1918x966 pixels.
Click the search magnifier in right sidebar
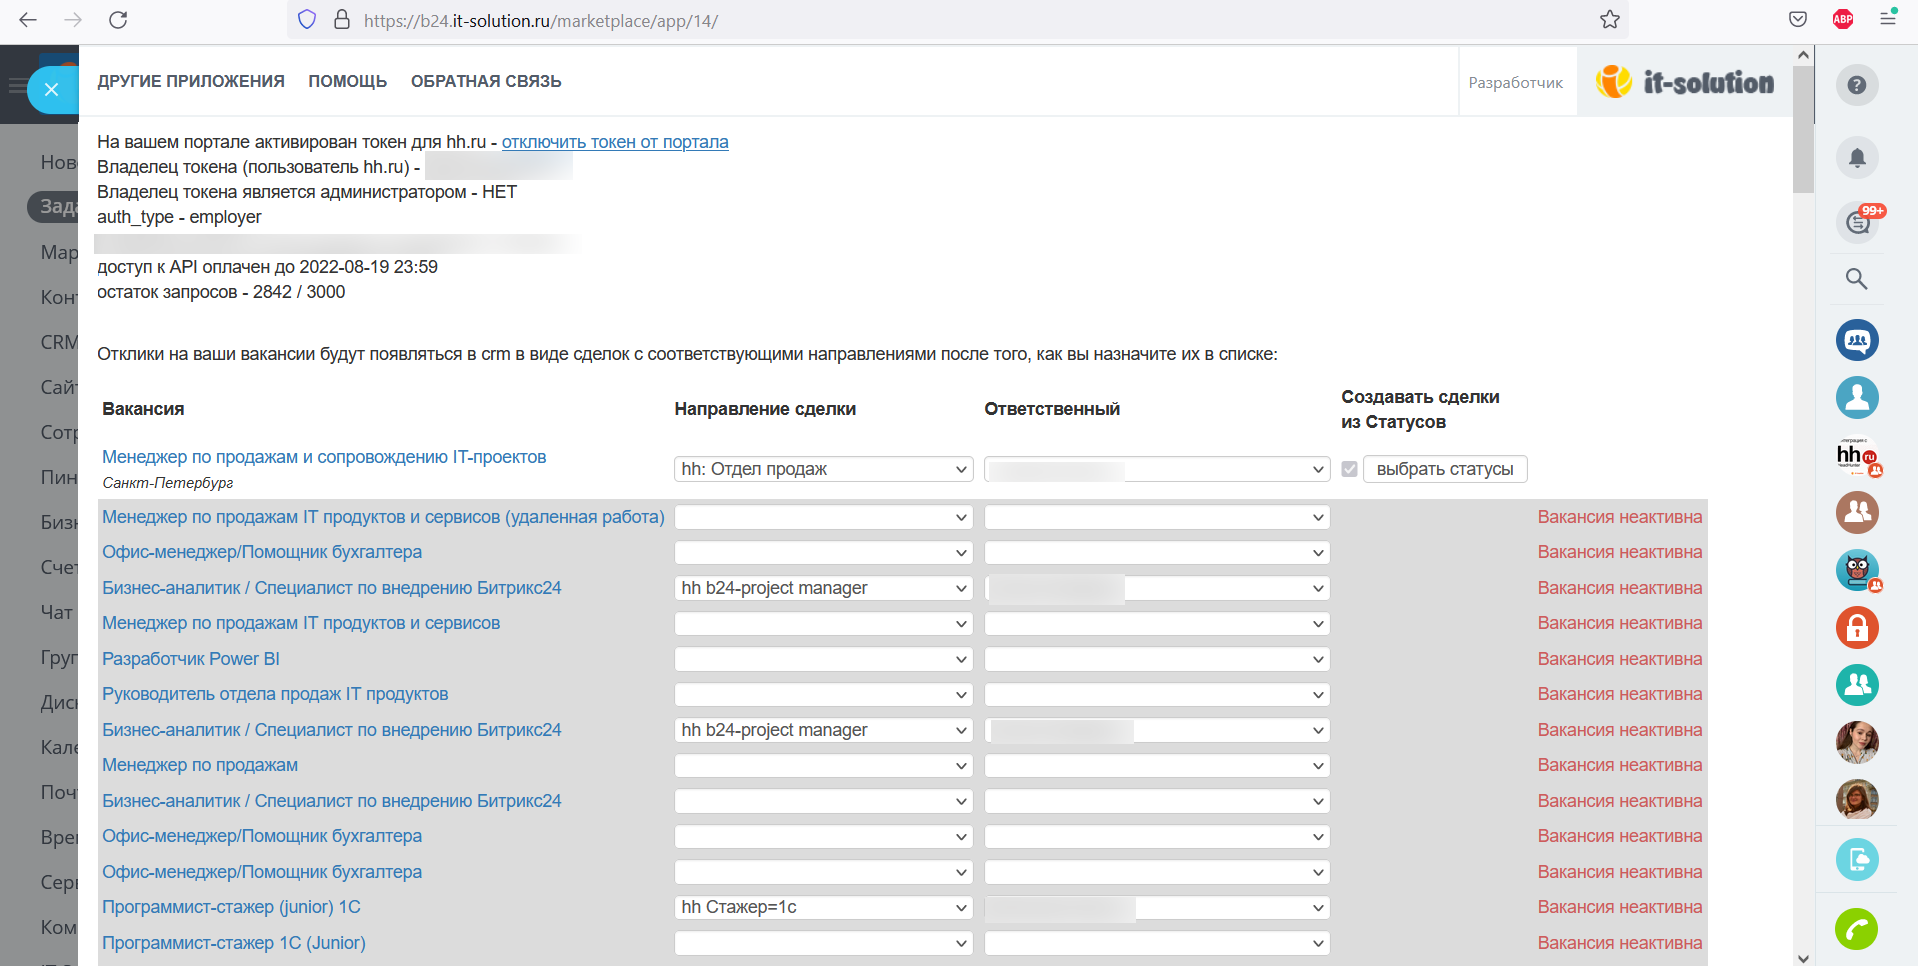point(1857,279)
